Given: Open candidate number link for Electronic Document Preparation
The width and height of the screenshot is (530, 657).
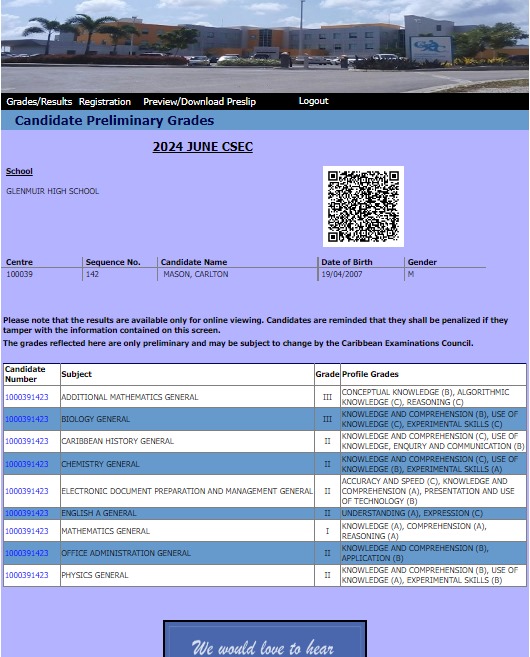Looking at the screenshot, I should pos(27,491).
